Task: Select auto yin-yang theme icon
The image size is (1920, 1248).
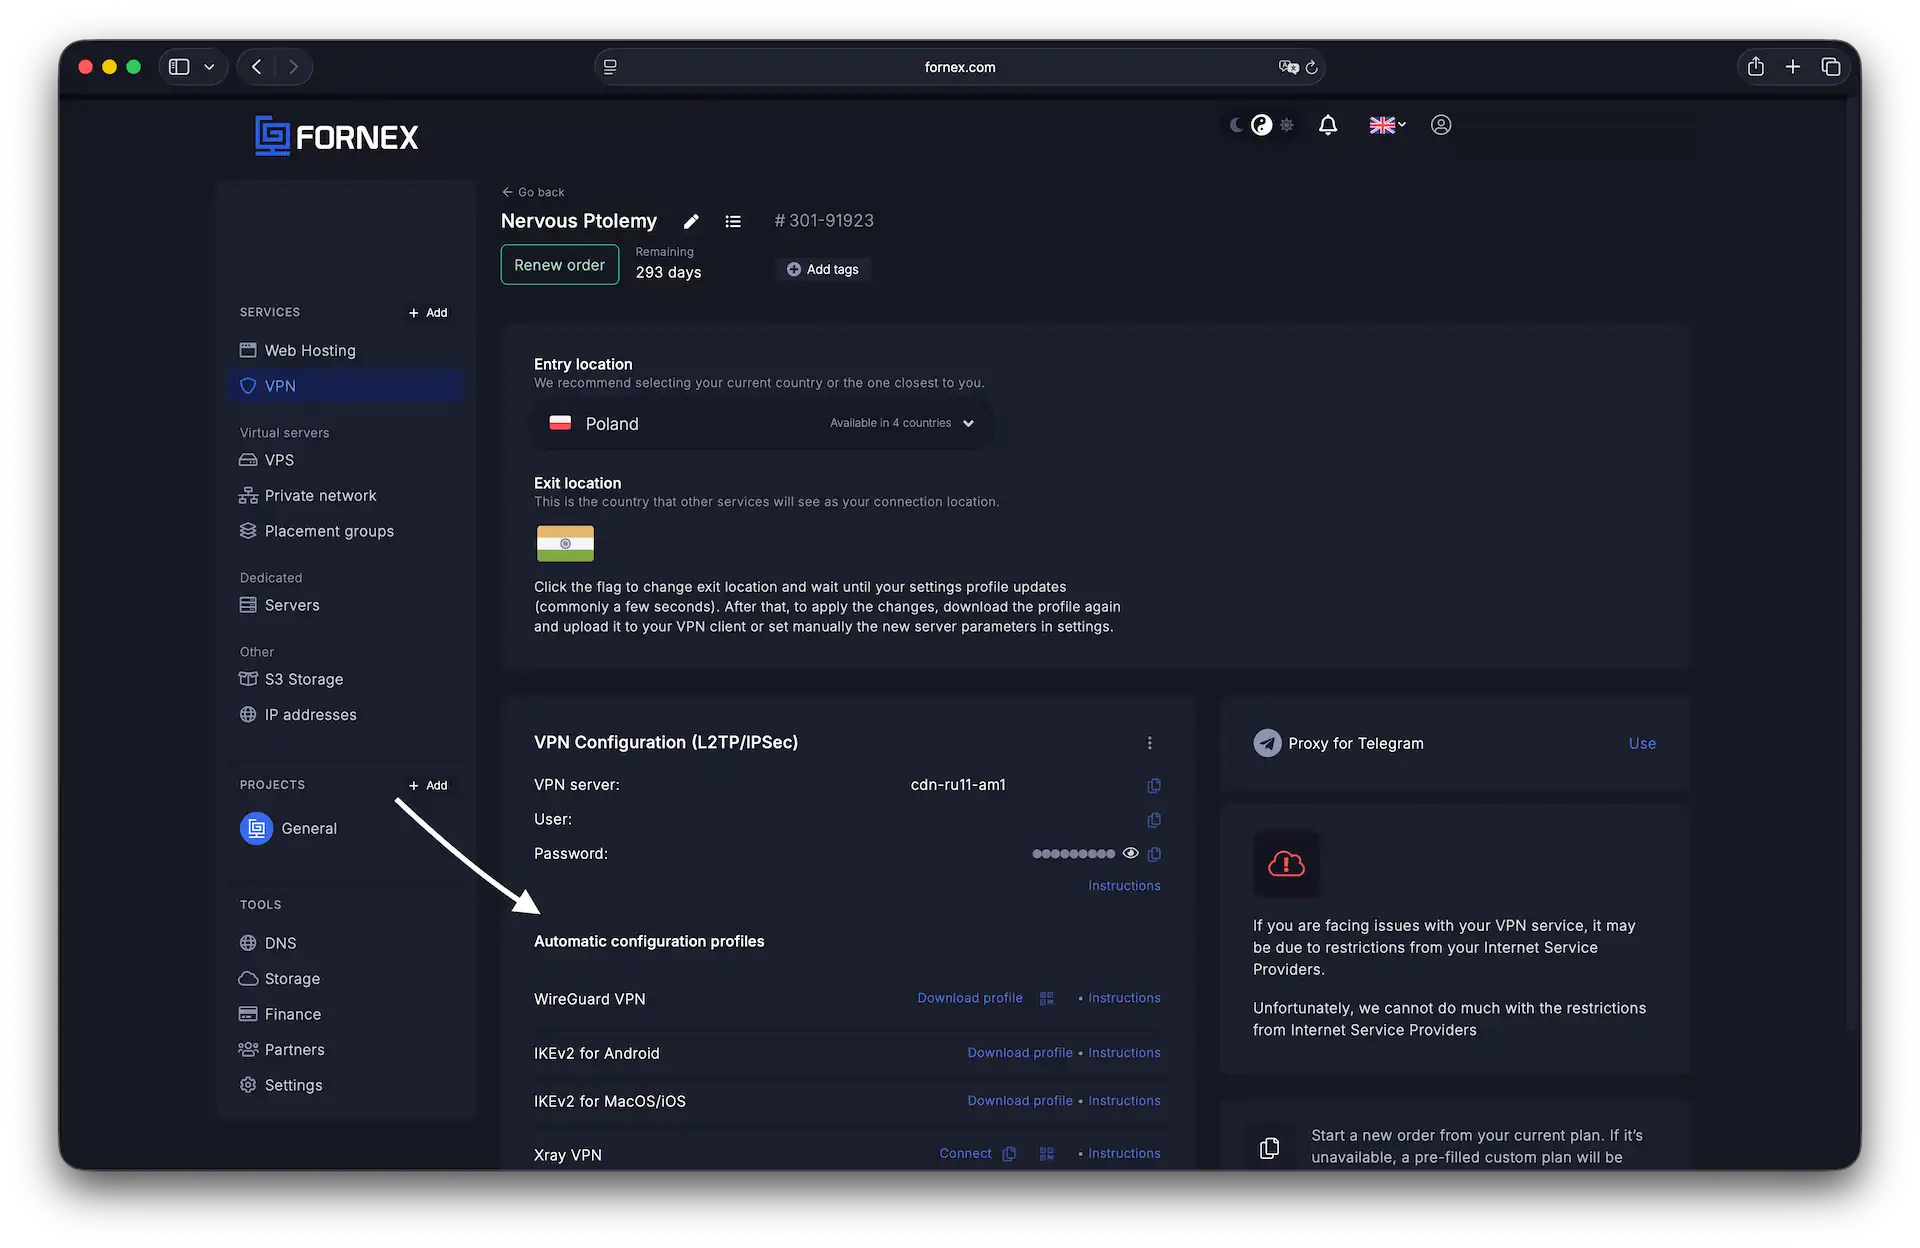Action: (1262, 125)
